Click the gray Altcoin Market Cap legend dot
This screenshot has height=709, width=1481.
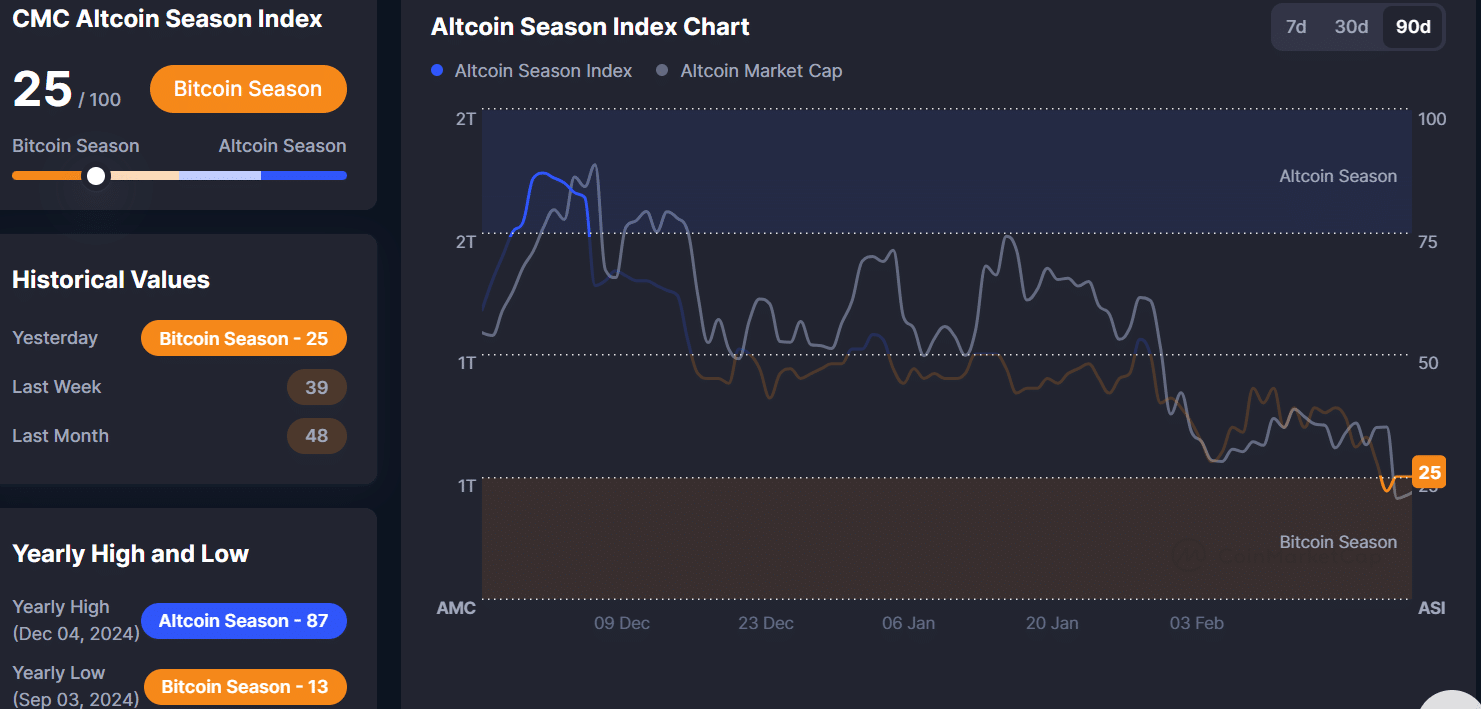(x=662, y=70)
